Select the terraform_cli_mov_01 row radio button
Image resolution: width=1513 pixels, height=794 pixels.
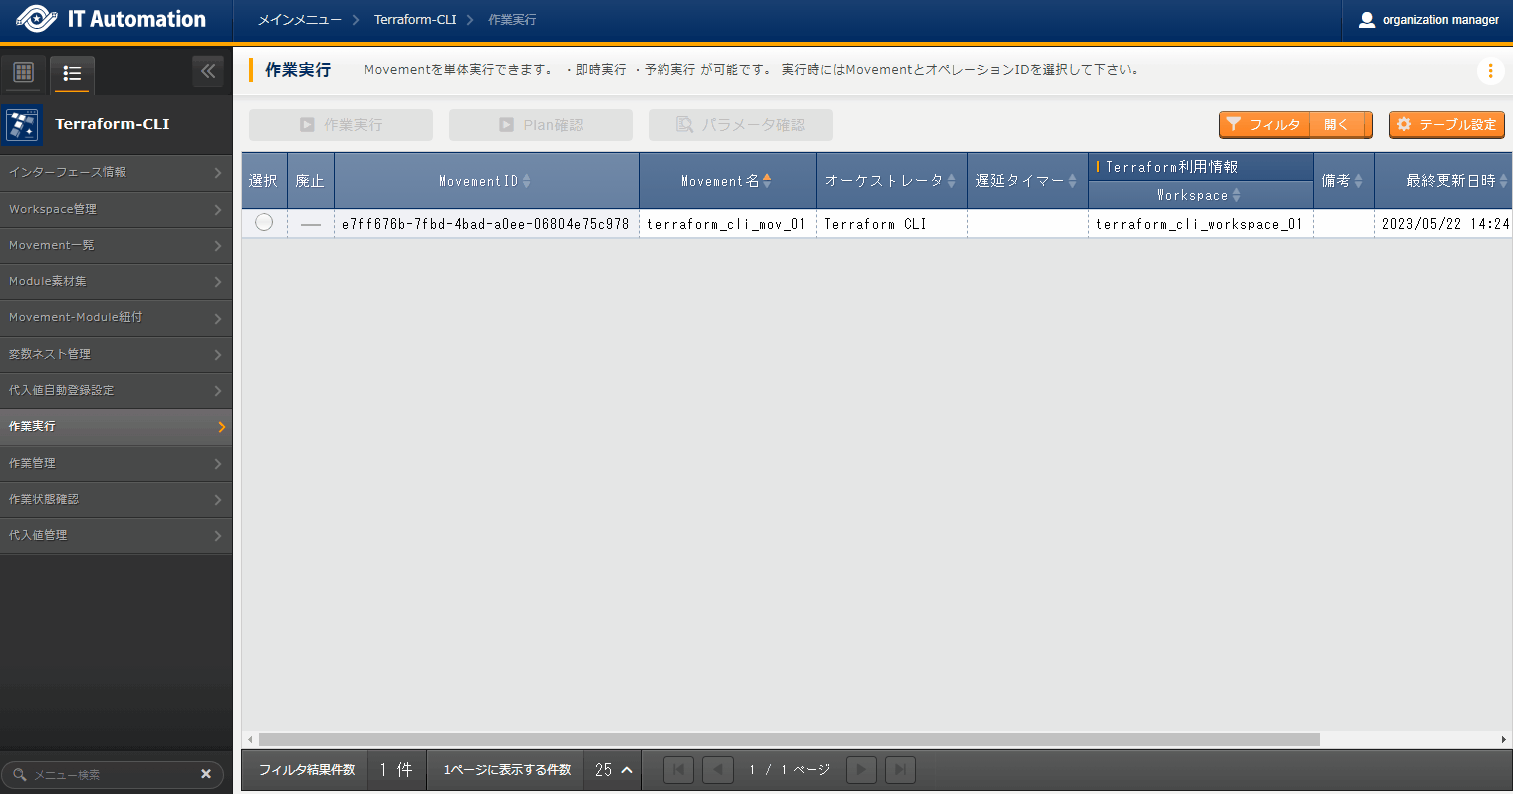pos(264,223)
